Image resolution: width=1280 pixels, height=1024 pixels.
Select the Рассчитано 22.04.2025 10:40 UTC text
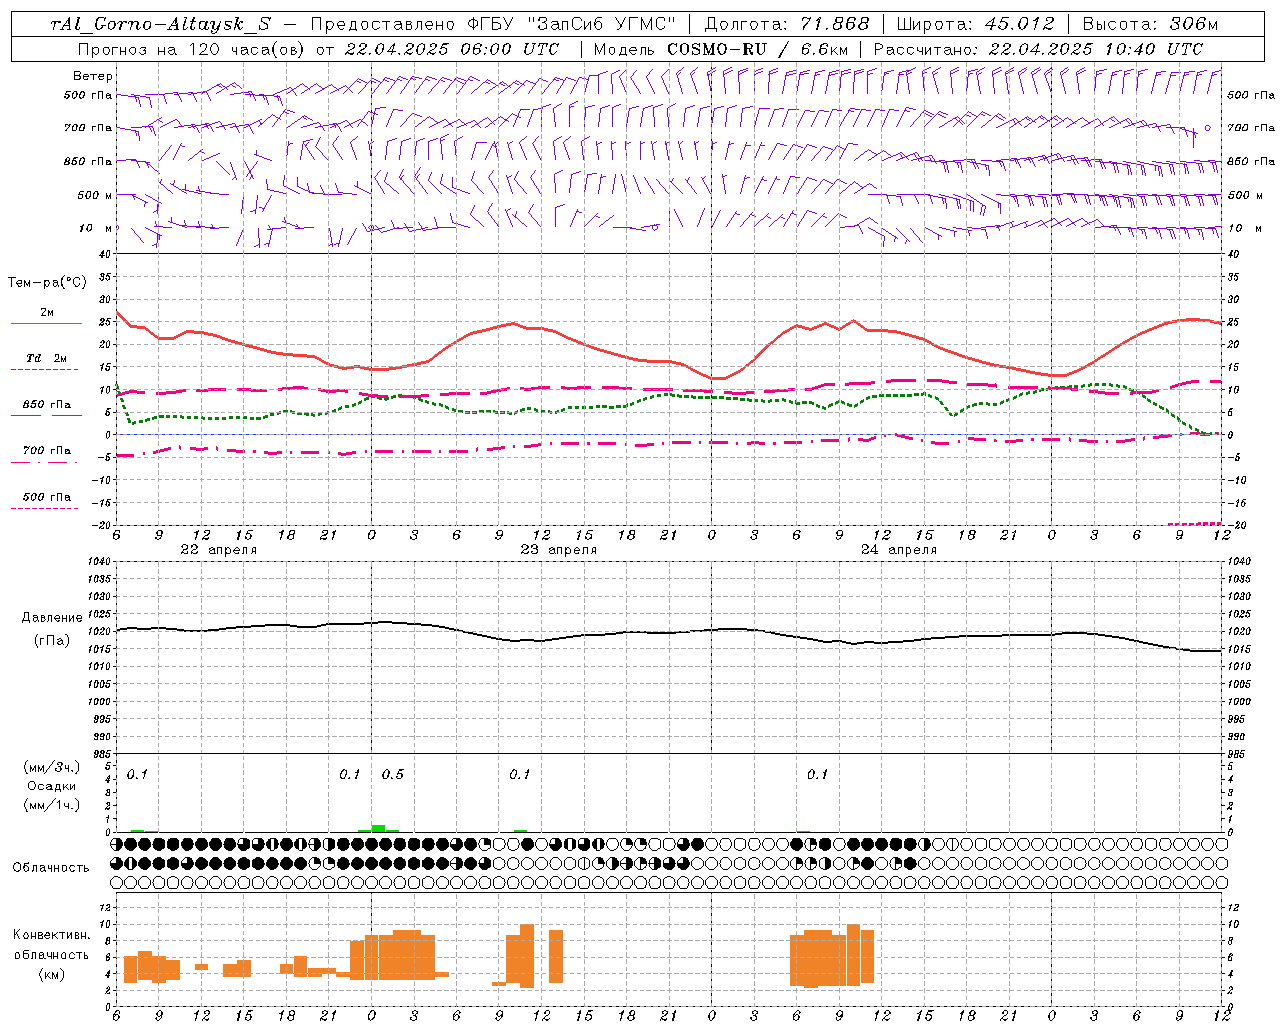[1038, 49]
